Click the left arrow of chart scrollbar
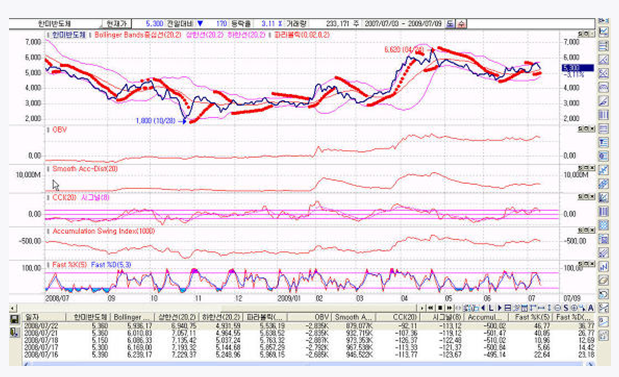Viewport: 619px width, 377px height. [x=13, y=308]
